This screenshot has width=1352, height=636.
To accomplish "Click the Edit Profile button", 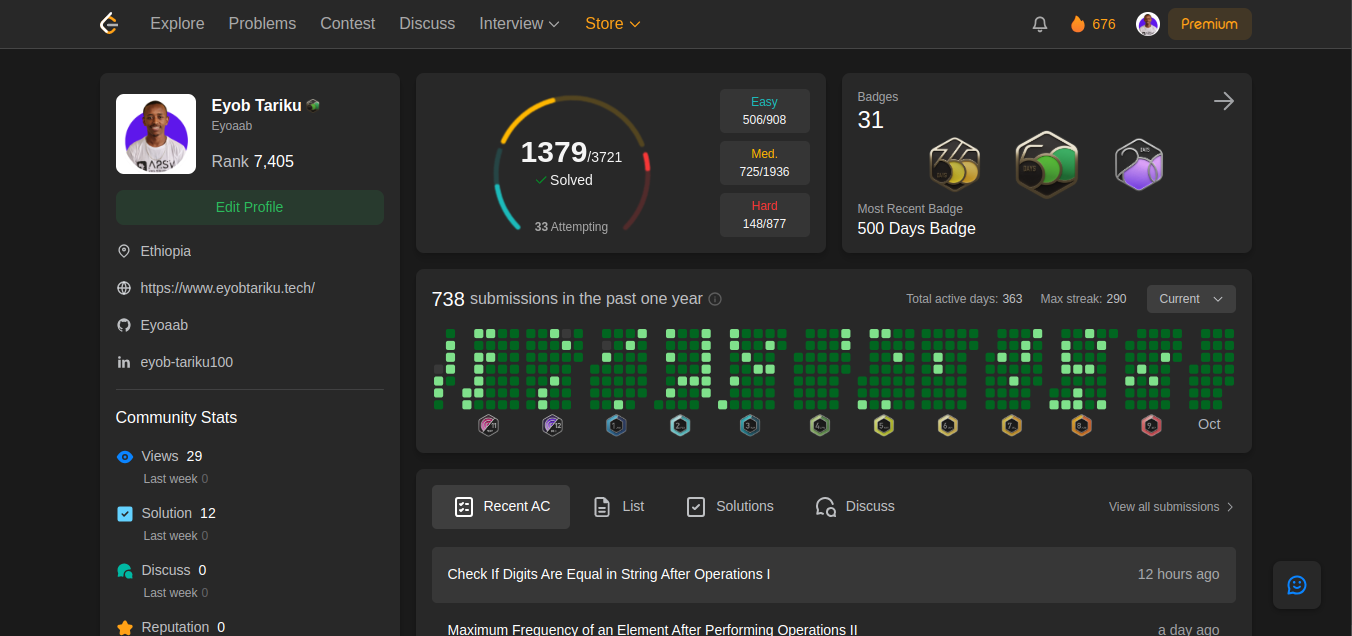I will point(249,207).
